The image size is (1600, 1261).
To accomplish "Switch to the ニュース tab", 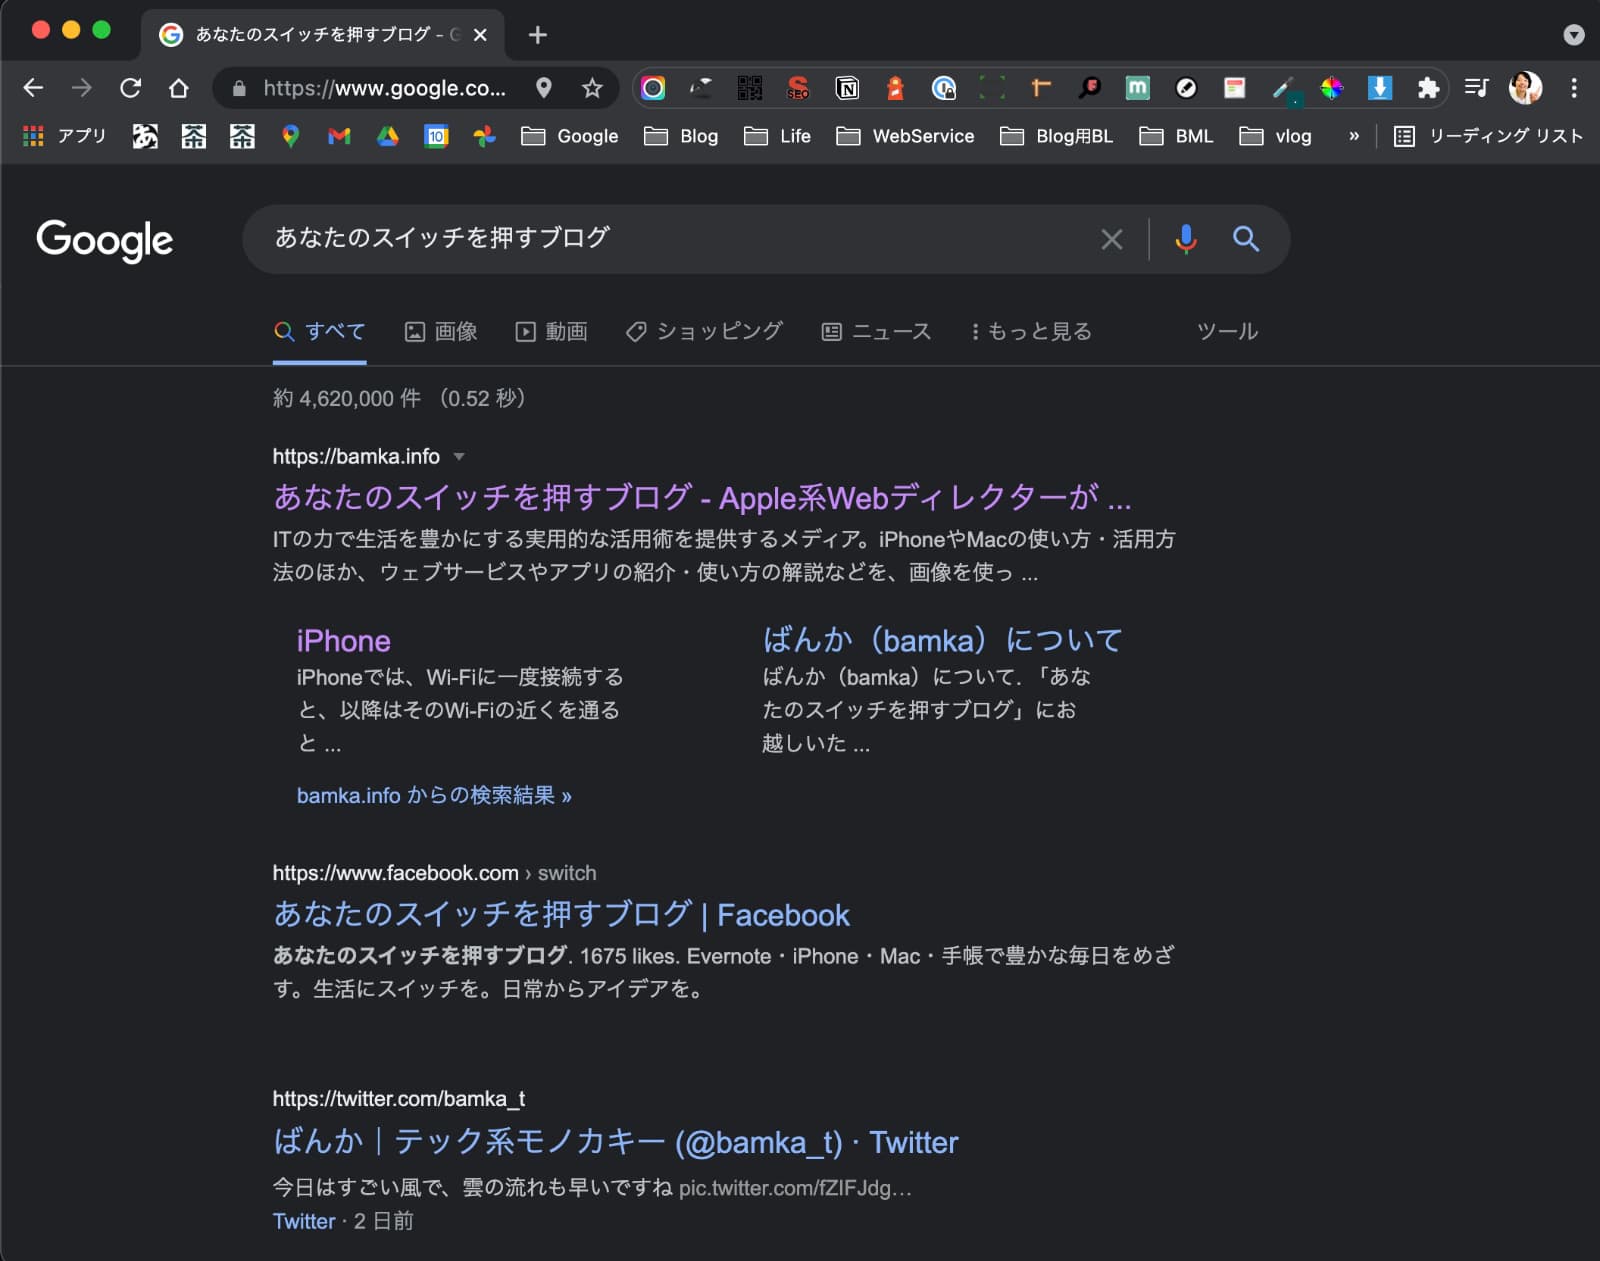I will (x=876, y=331).
